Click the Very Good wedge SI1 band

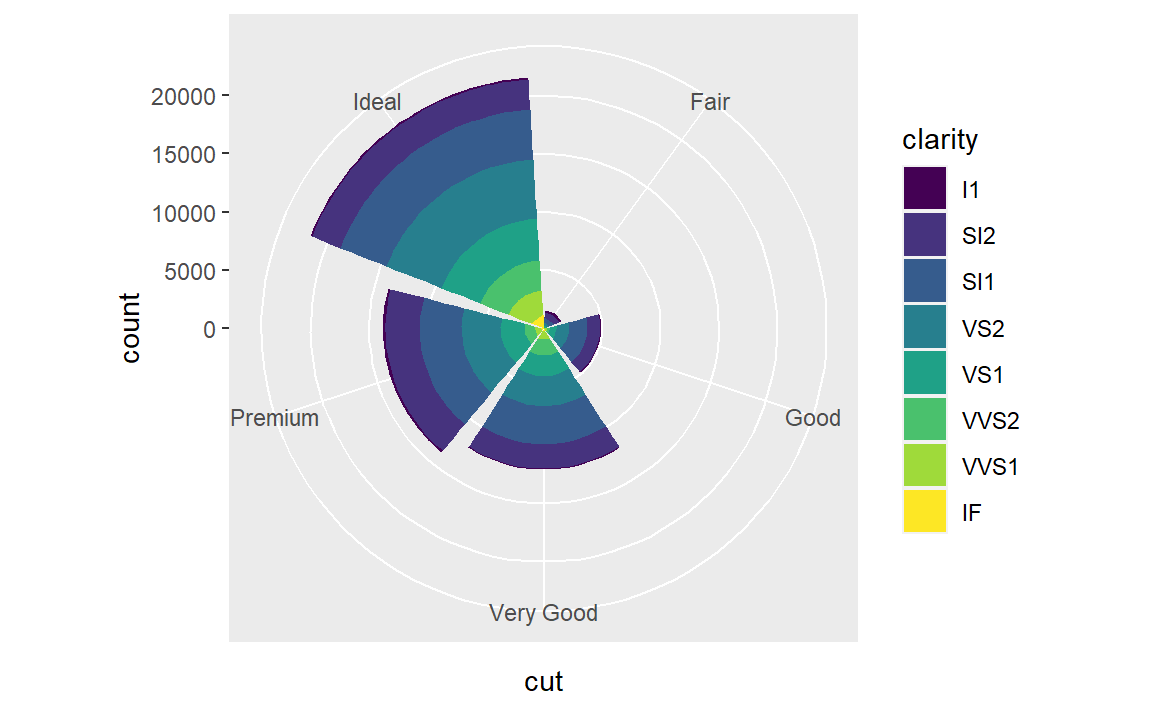coord(544,425)
